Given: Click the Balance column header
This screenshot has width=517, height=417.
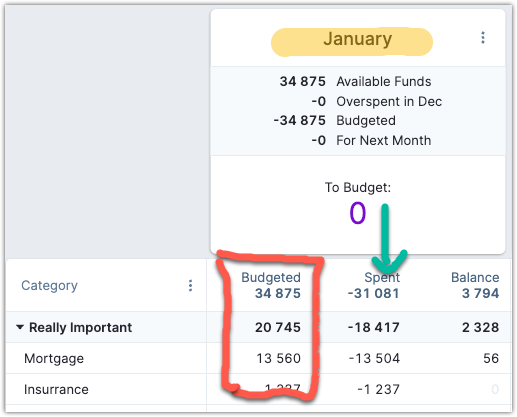Looking at the screenshot, I should pos(475,277).
